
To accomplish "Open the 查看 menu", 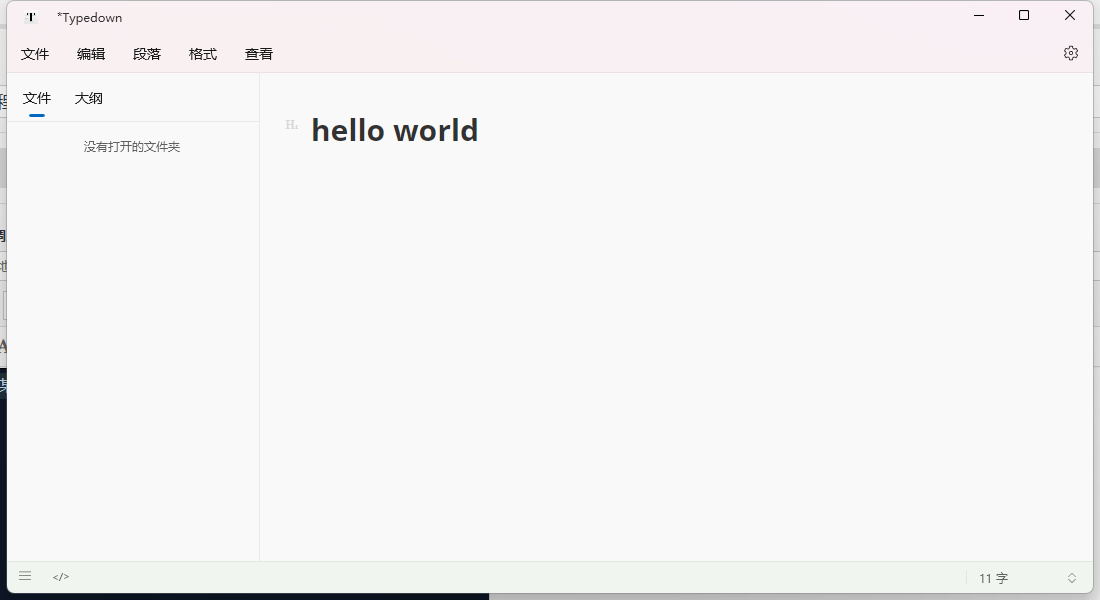I will pyautogui.click(x=258, y=54).
